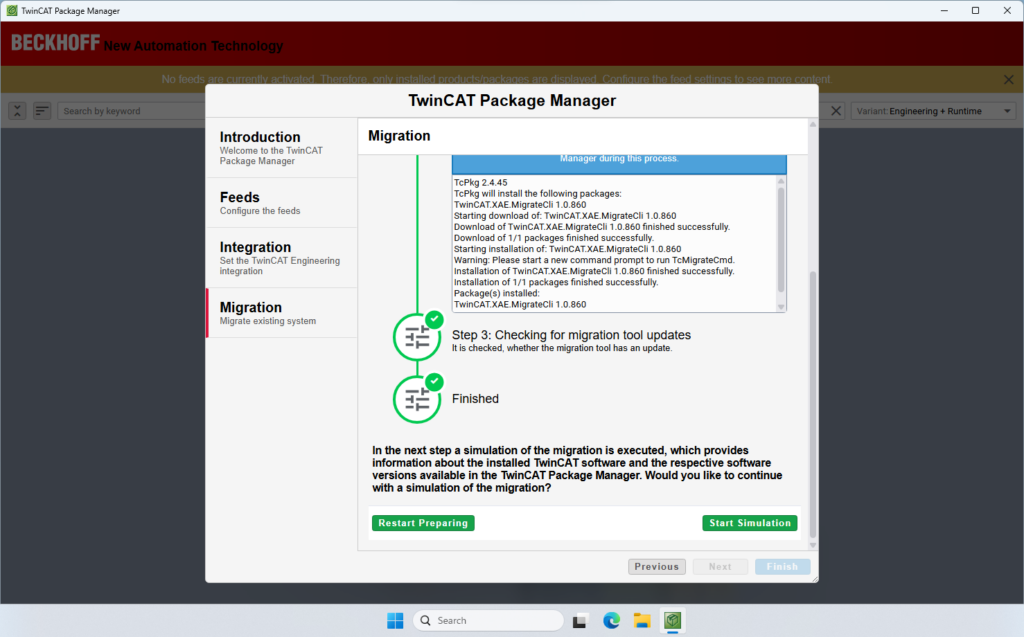Click the 'Step 3: Checking for migration tool updates' heading
Viewport: 1024px width, 637px height.
point(571,335)
